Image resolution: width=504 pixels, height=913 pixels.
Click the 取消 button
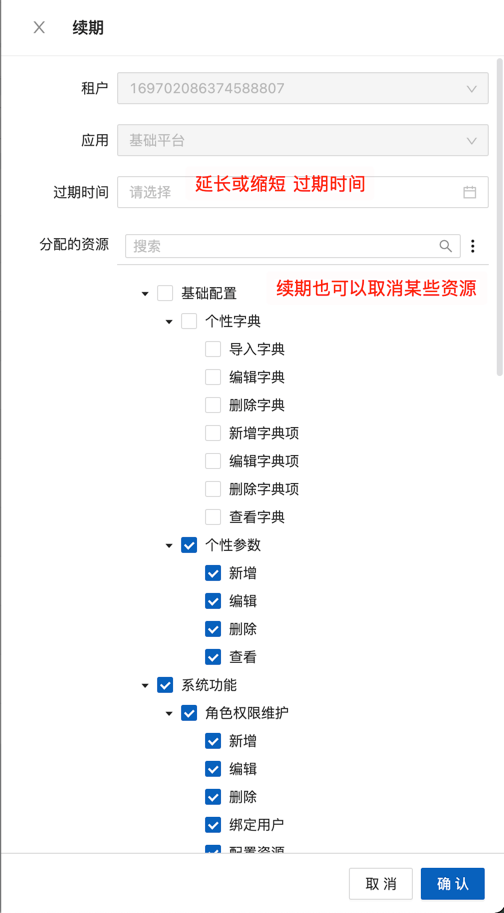coord(381,884)
